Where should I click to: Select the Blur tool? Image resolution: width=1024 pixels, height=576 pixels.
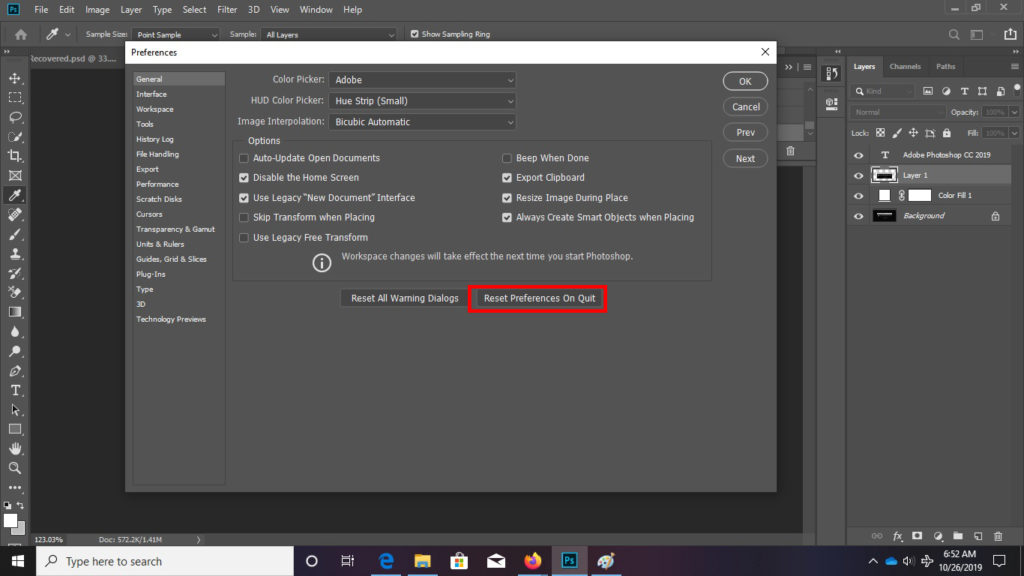tap(15, 332)
